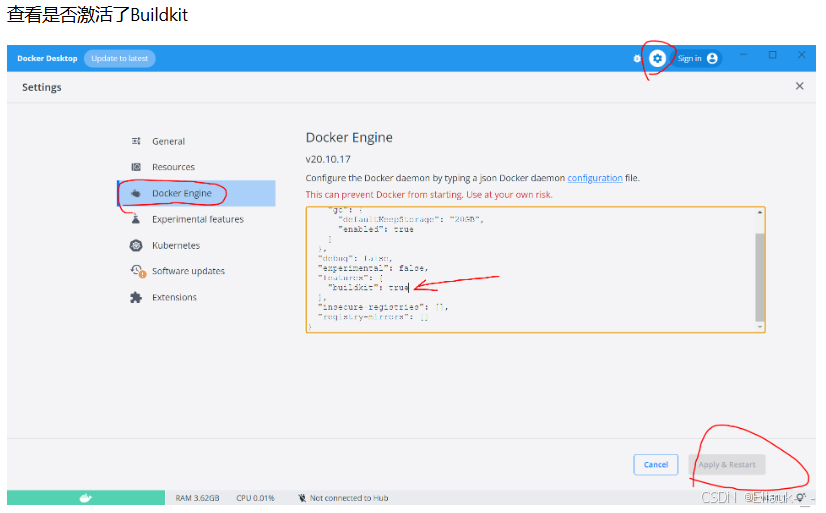Viewport: 826px width, 513px height.
Task: Click the editor scroll down arrow
Action: pos(760,327)
